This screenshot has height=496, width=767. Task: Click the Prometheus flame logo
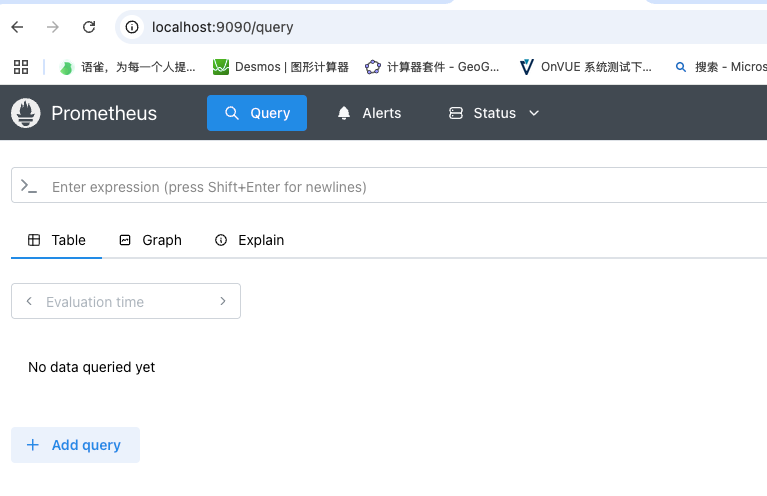(25, 113)
